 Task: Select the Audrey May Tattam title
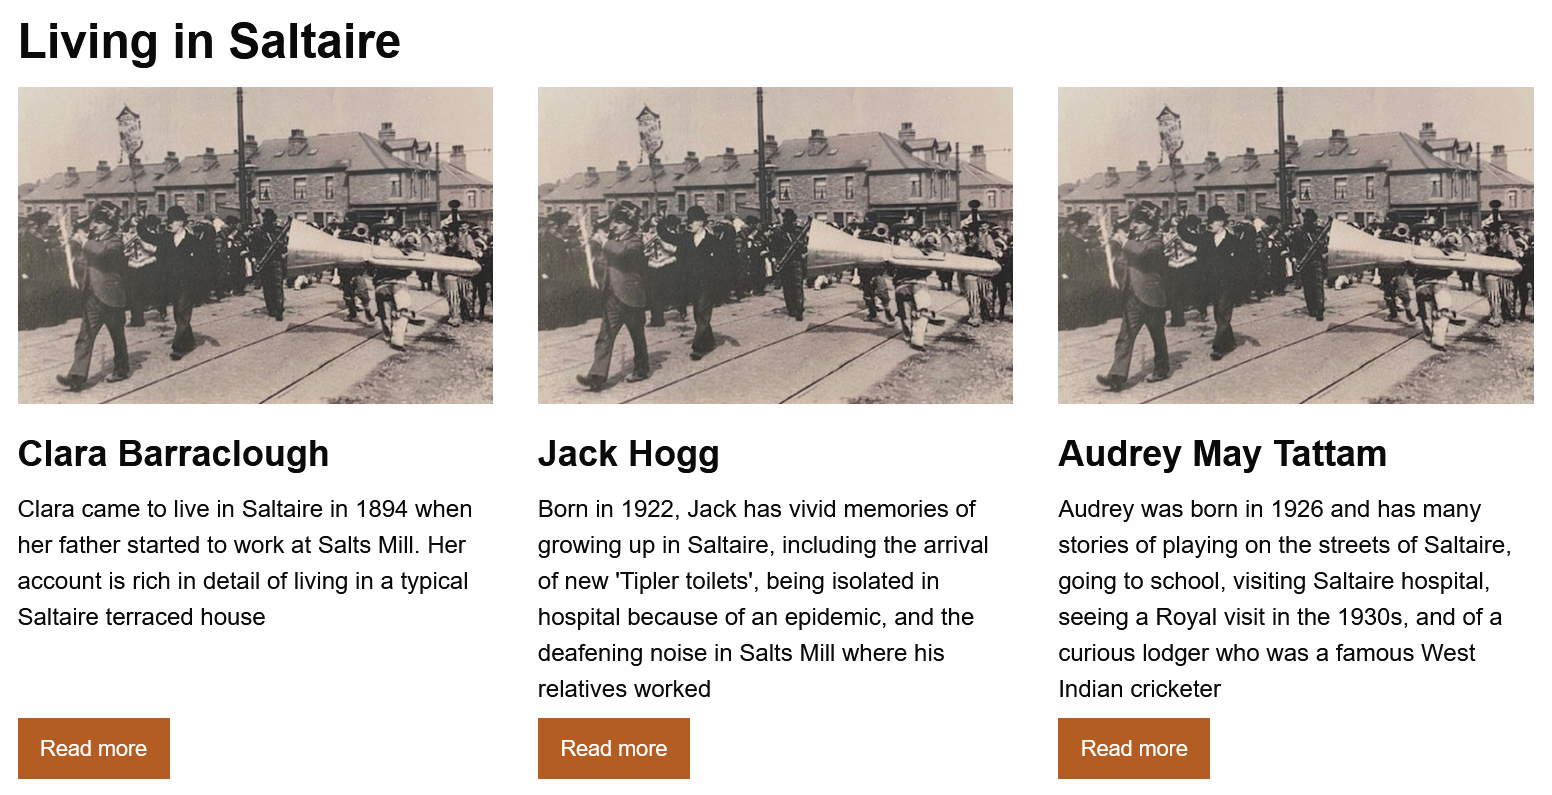point(1222,454)
